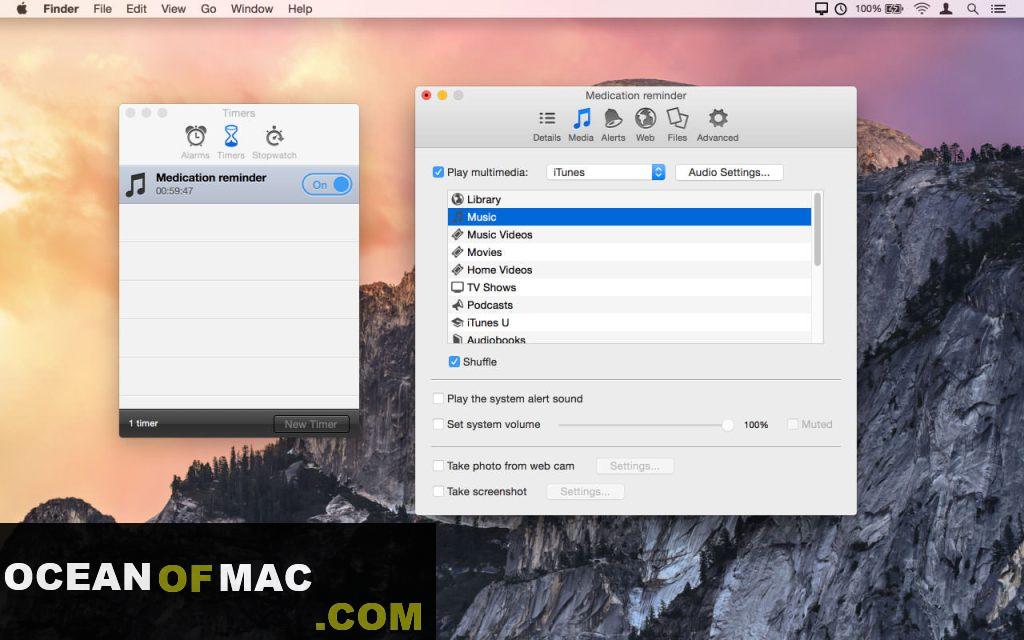This screenshot has width=1024, height=640.
Task: Enable the Take screenshot checkbox
Action: pos(438,491)
